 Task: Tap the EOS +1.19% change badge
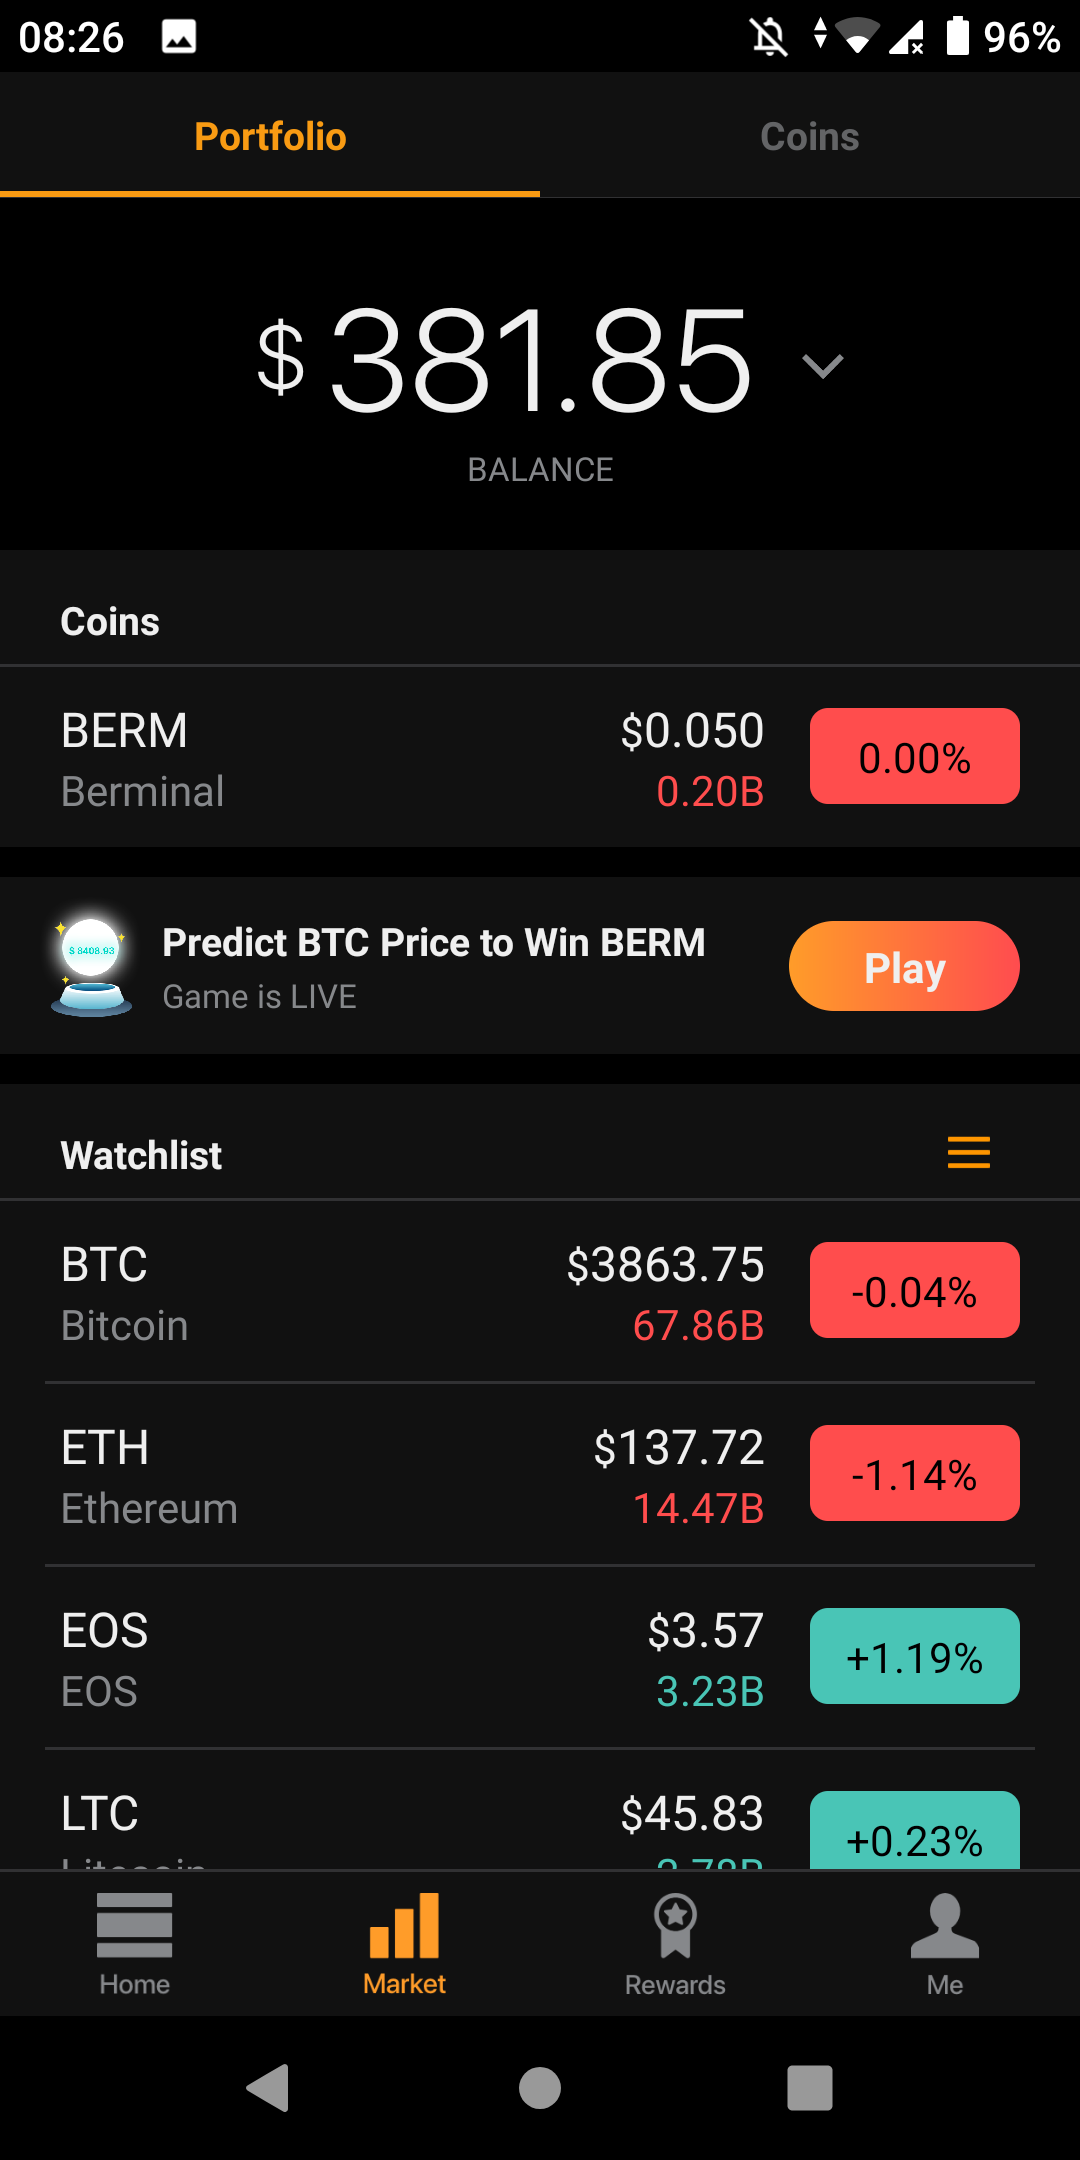click(914, 1657)
